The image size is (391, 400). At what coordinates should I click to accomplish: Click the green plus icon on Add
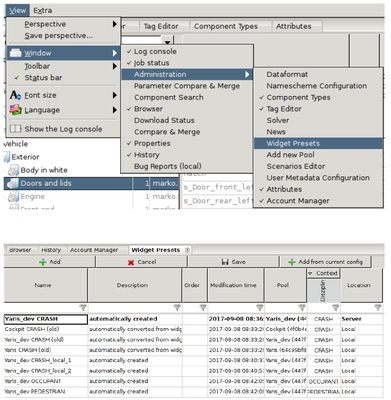click(43, 262)
